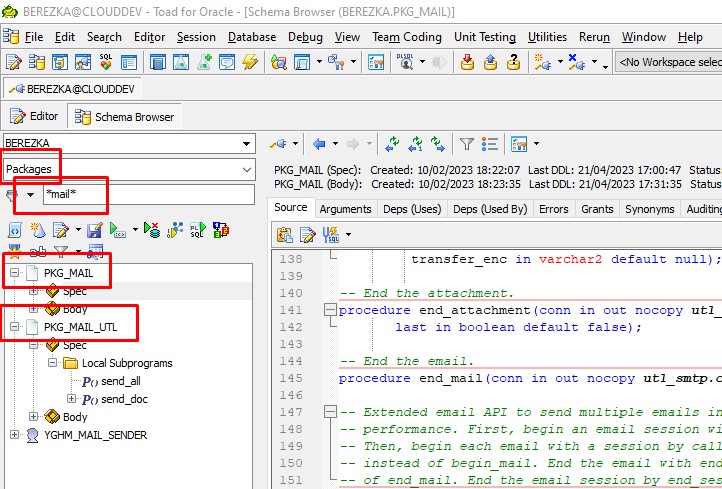Click the PL SQL green play icon
The height and width of the screenshot is (489, 722).
tap(198, 229)
